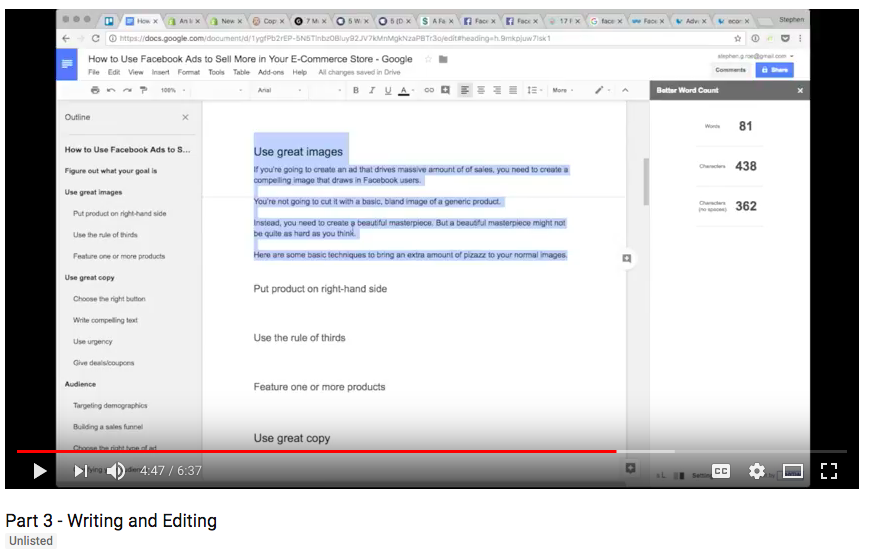The height and width of the screenshot is (556, 873).
Task: Toggle Underline formatting
Action: 388,90
